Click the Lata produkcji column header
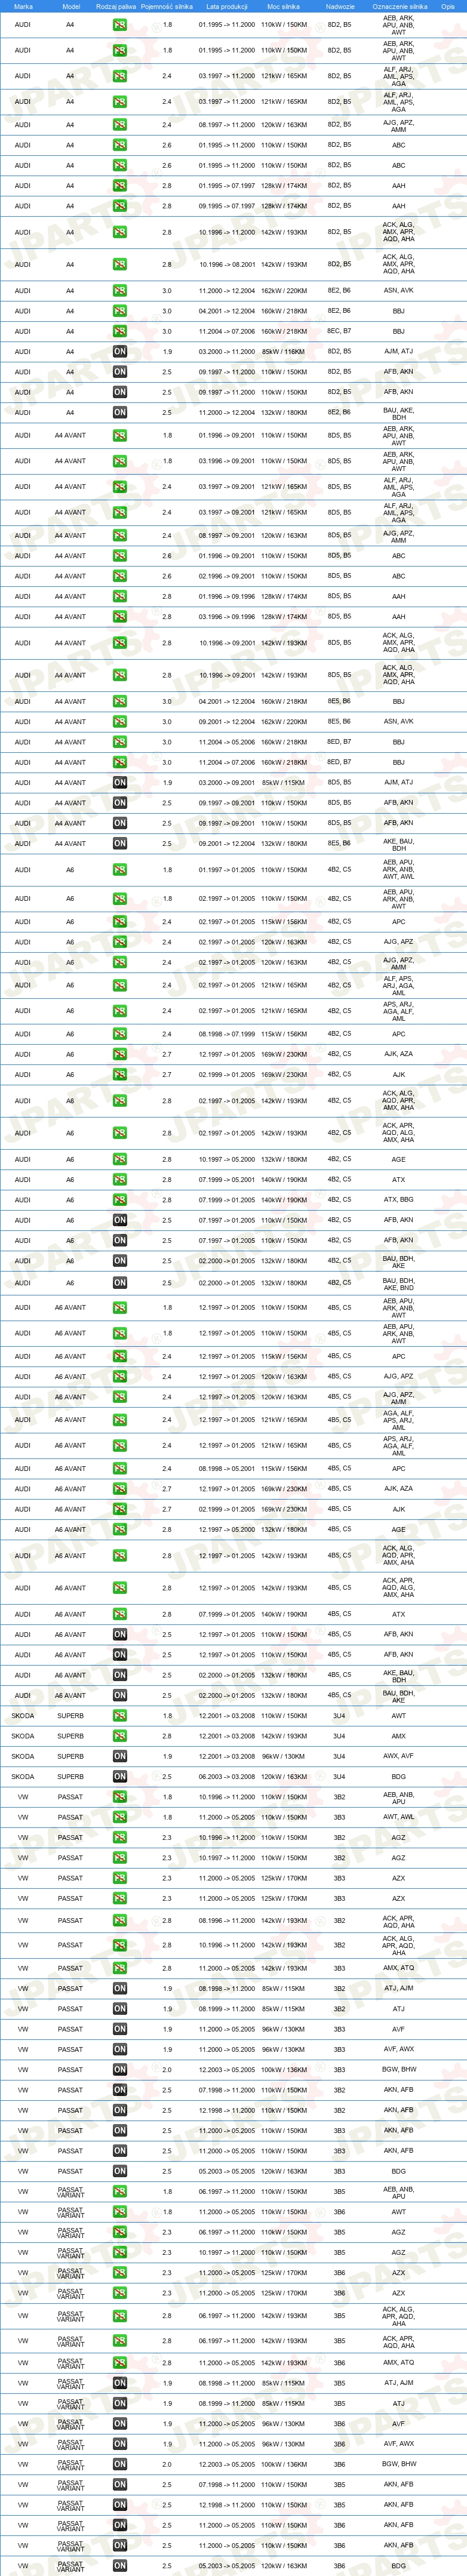Image resolution: width=467 pixels, height=2576 pixels. [227, 6]
